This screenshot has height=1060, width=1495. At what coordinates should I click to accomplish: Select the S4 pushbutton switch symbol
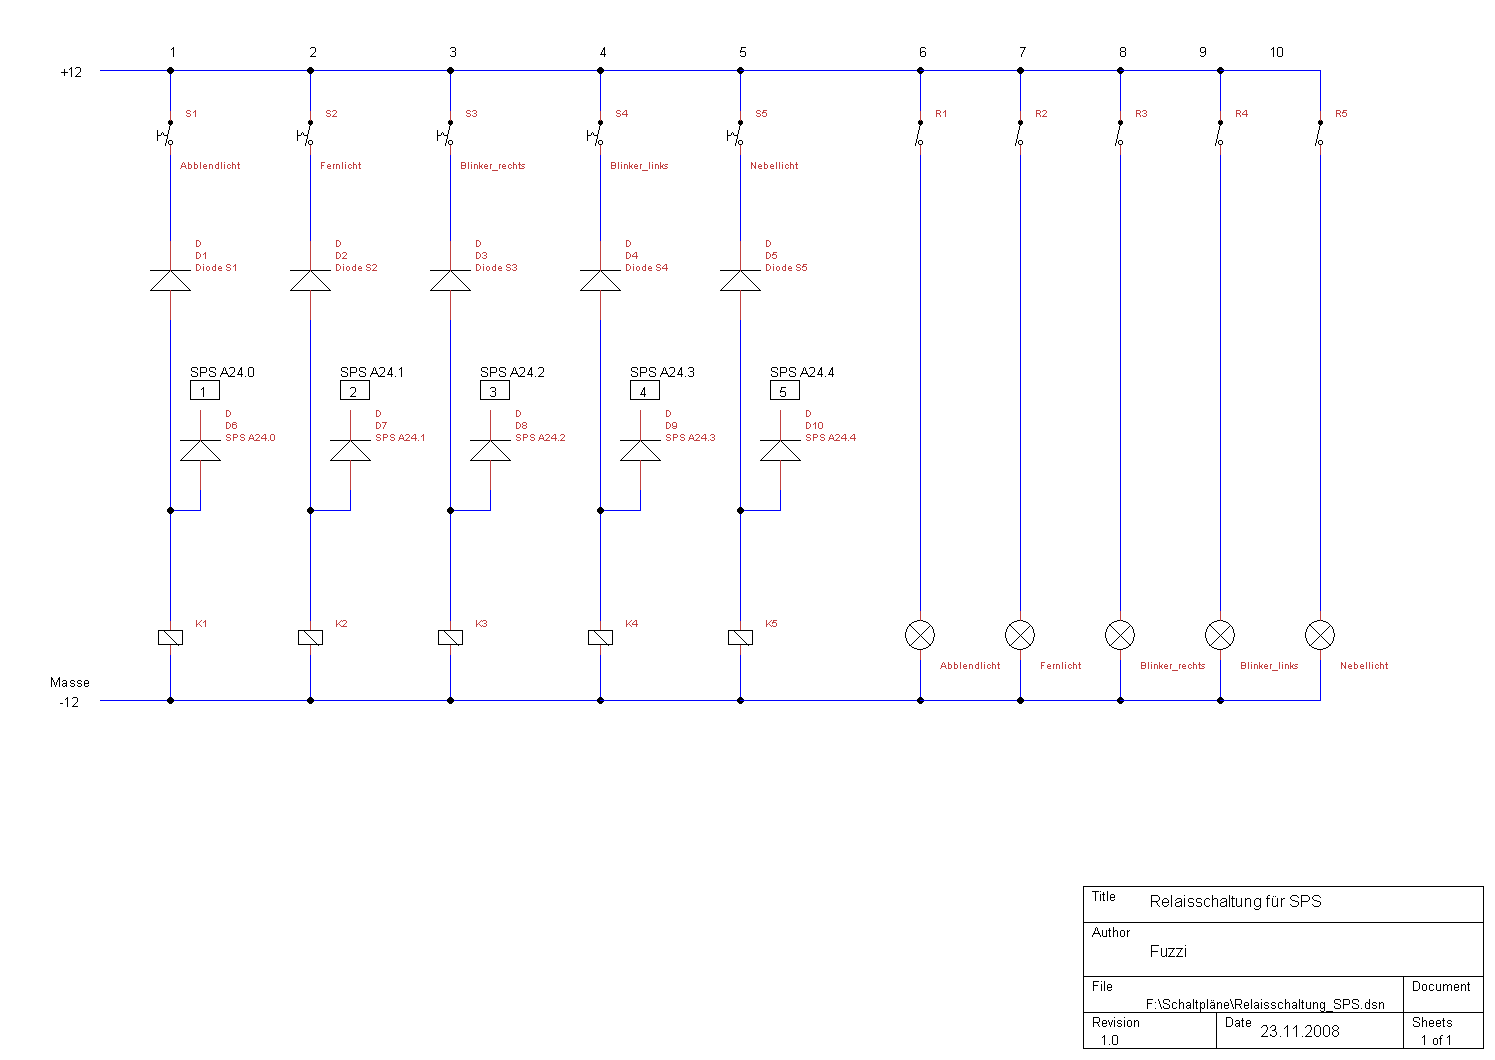pos(597,135)
